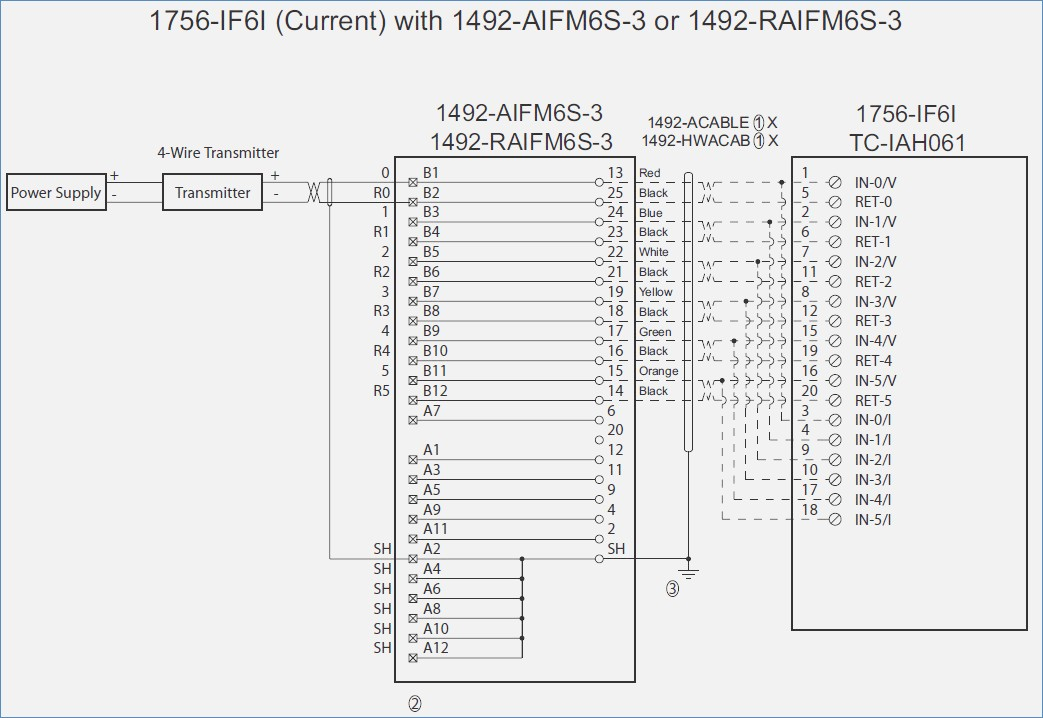Select the "RET-2" return label
This screenshot has width=1043, height=718.
click(873, 282)
